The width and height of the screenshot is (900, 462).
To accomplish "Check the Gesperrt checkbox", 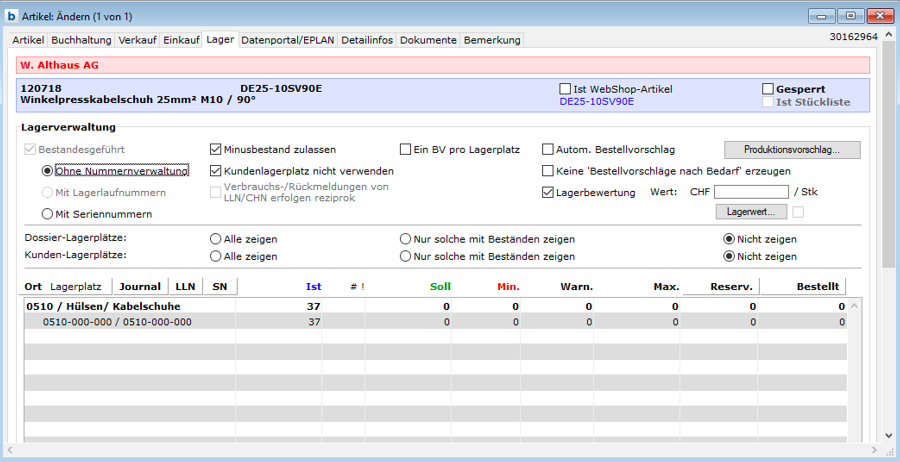I will point(769,89).
